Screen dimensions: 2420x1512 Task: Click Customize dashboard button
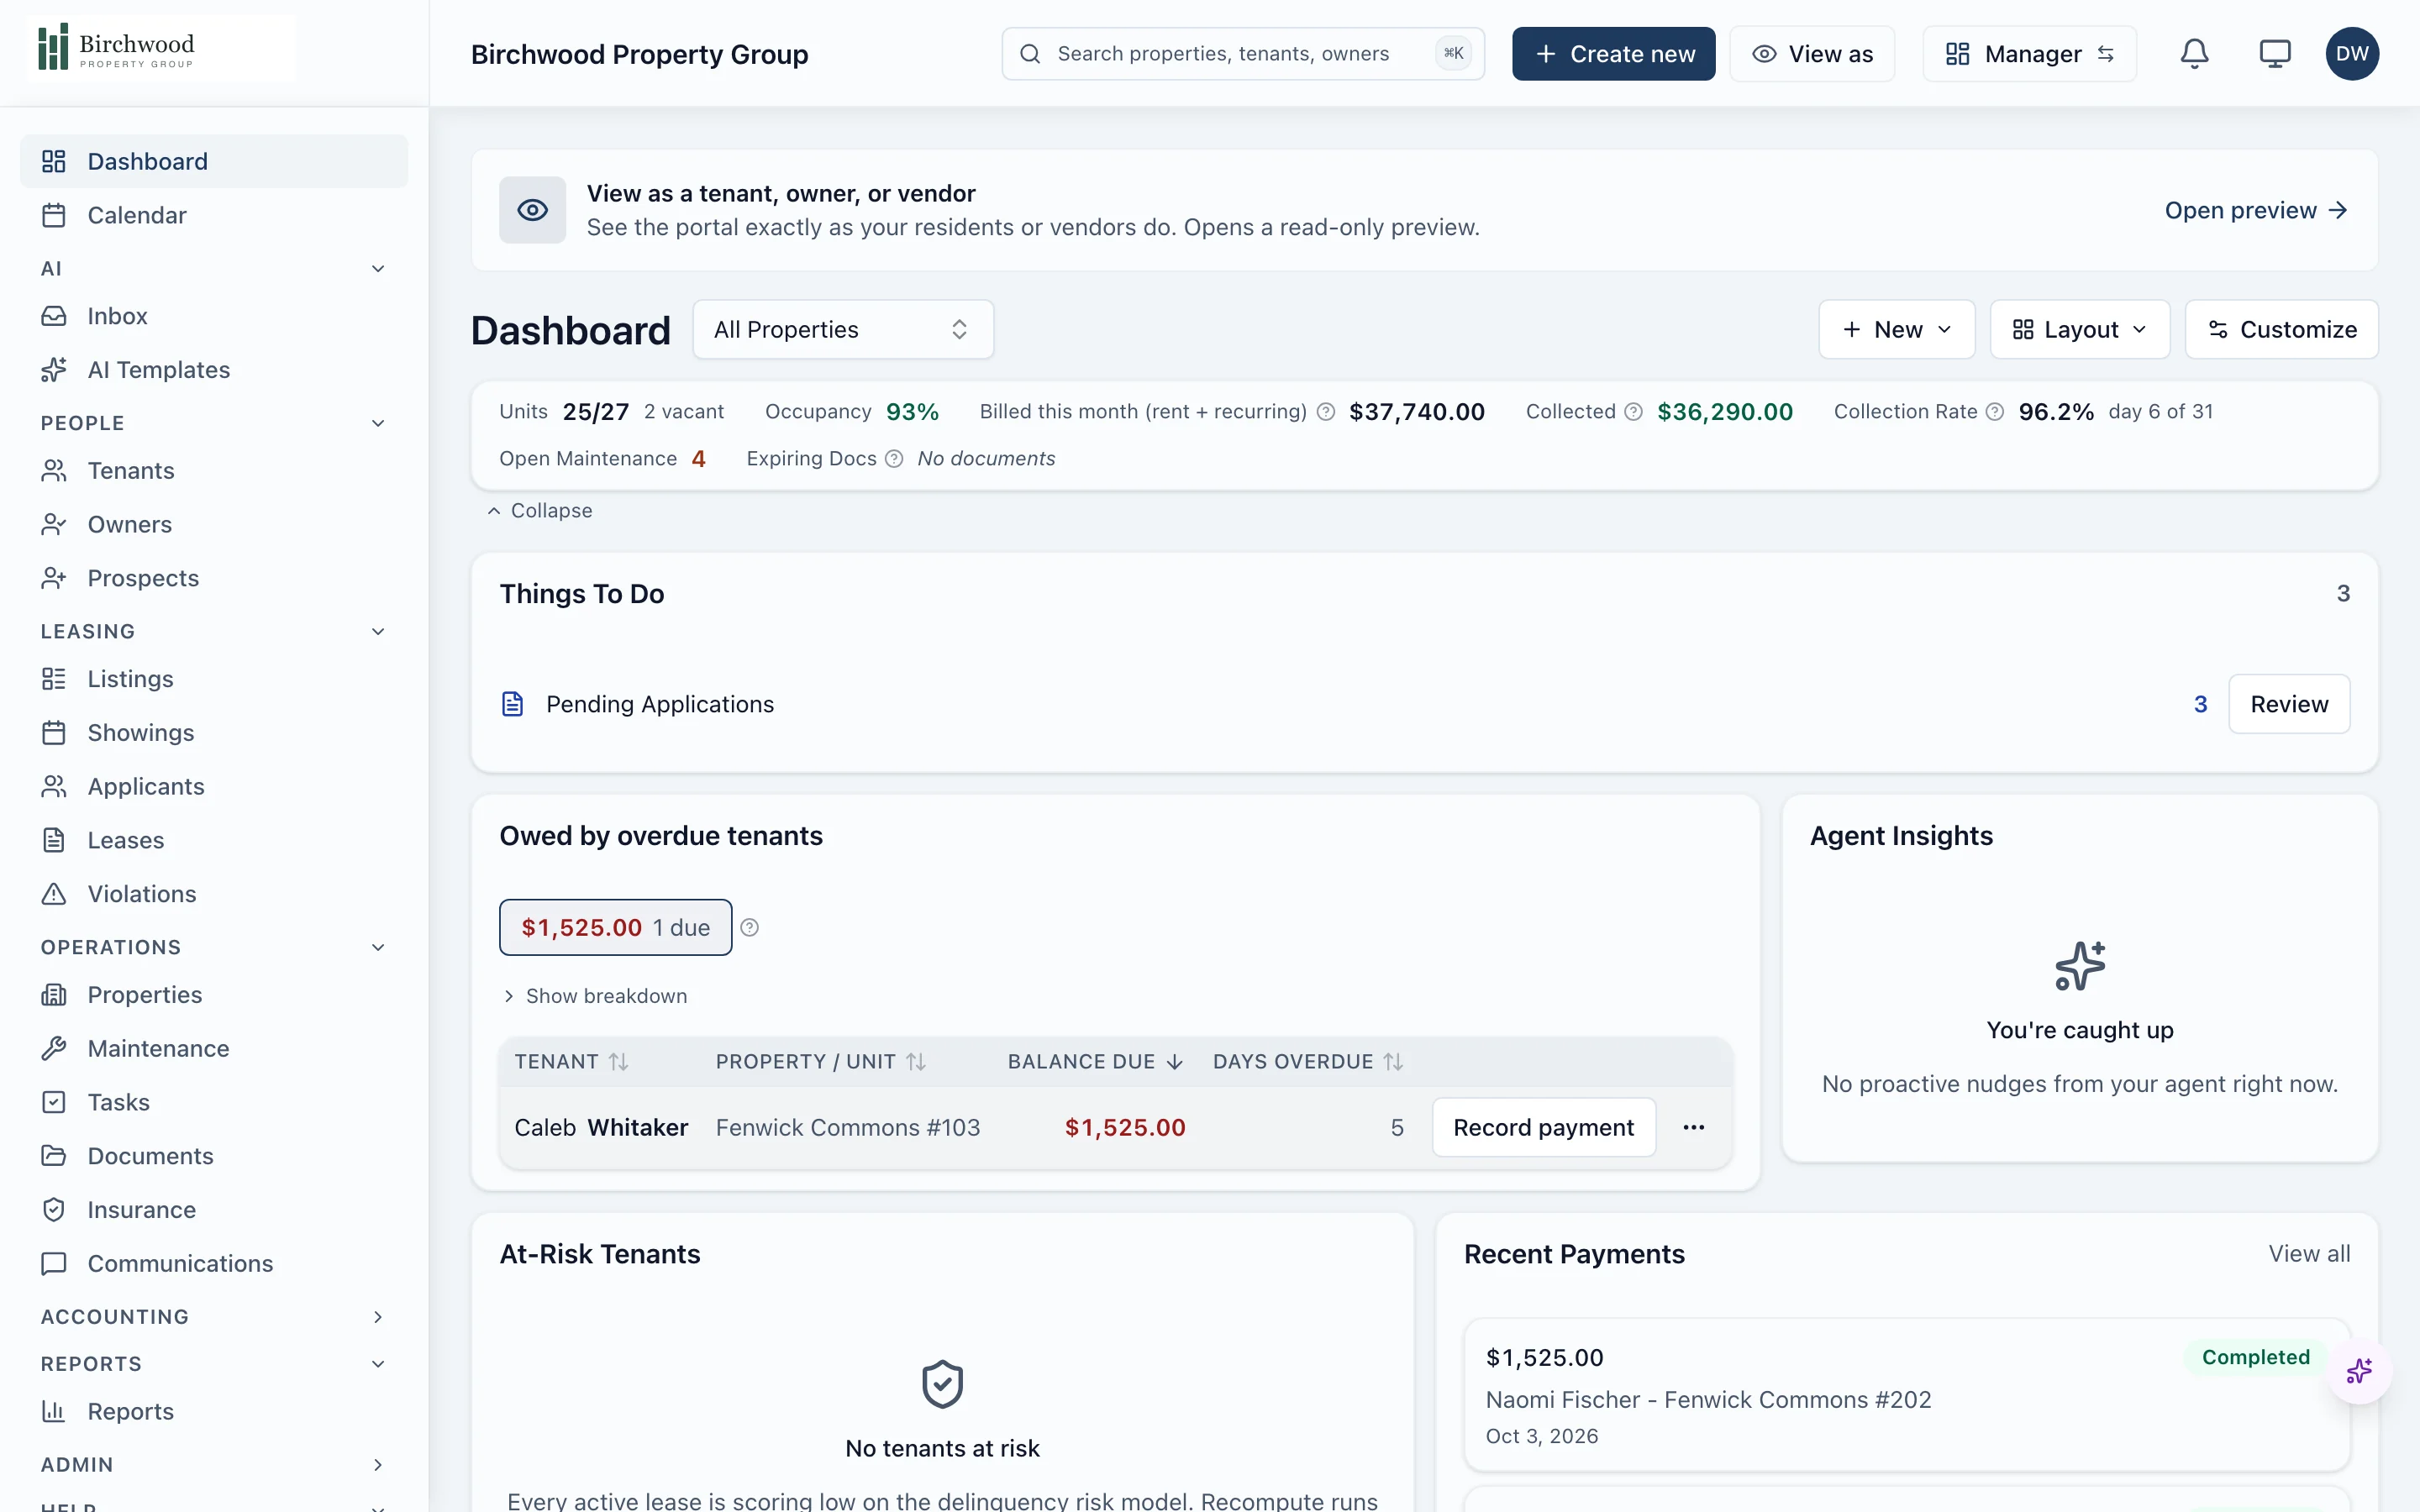point(2281,330)
